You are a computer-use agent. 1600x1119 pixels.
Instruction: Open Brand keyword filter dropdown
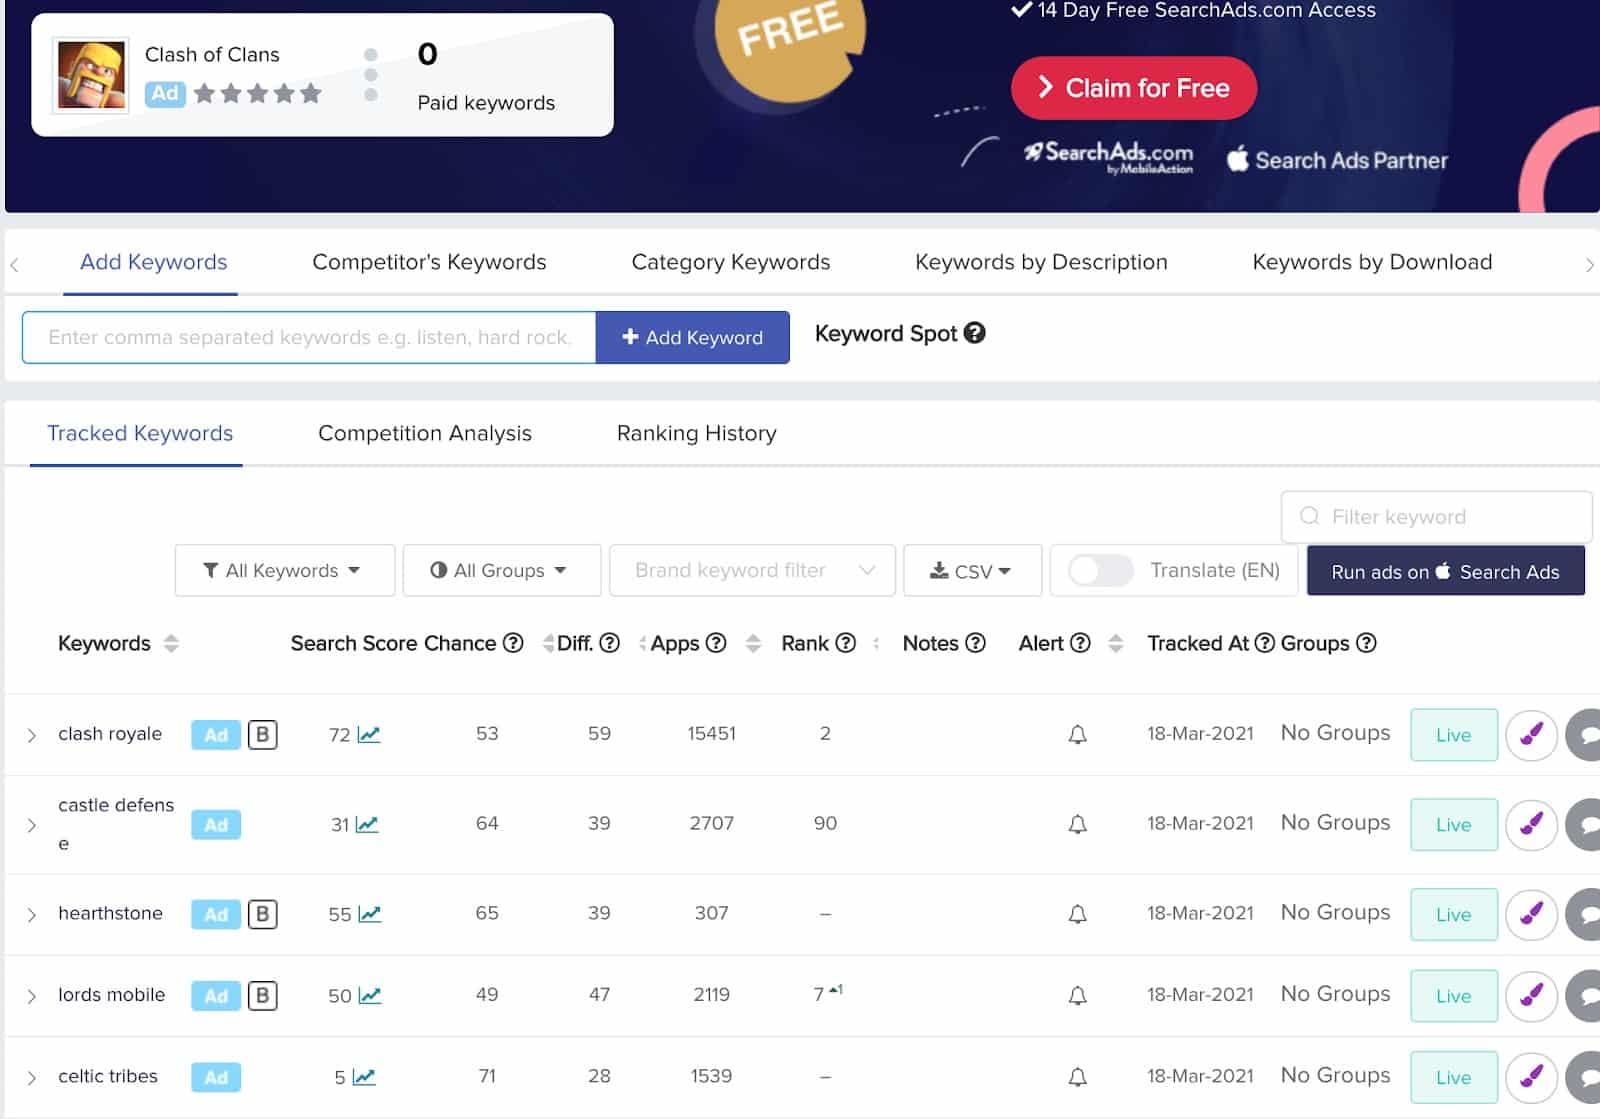point(752,571)
